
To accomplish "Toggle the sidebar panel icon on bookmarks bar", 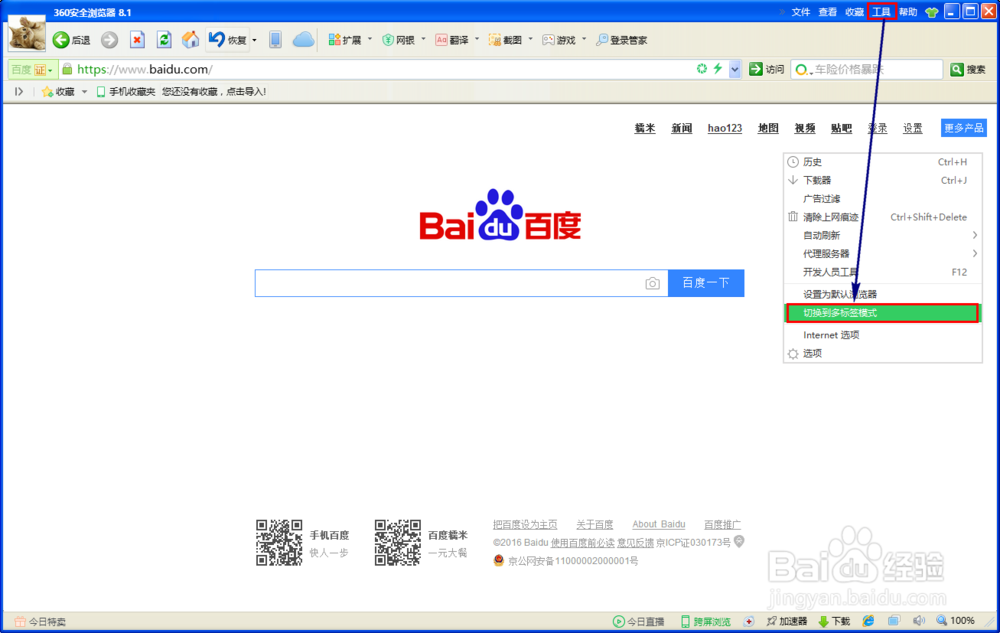I will point(18,92).
